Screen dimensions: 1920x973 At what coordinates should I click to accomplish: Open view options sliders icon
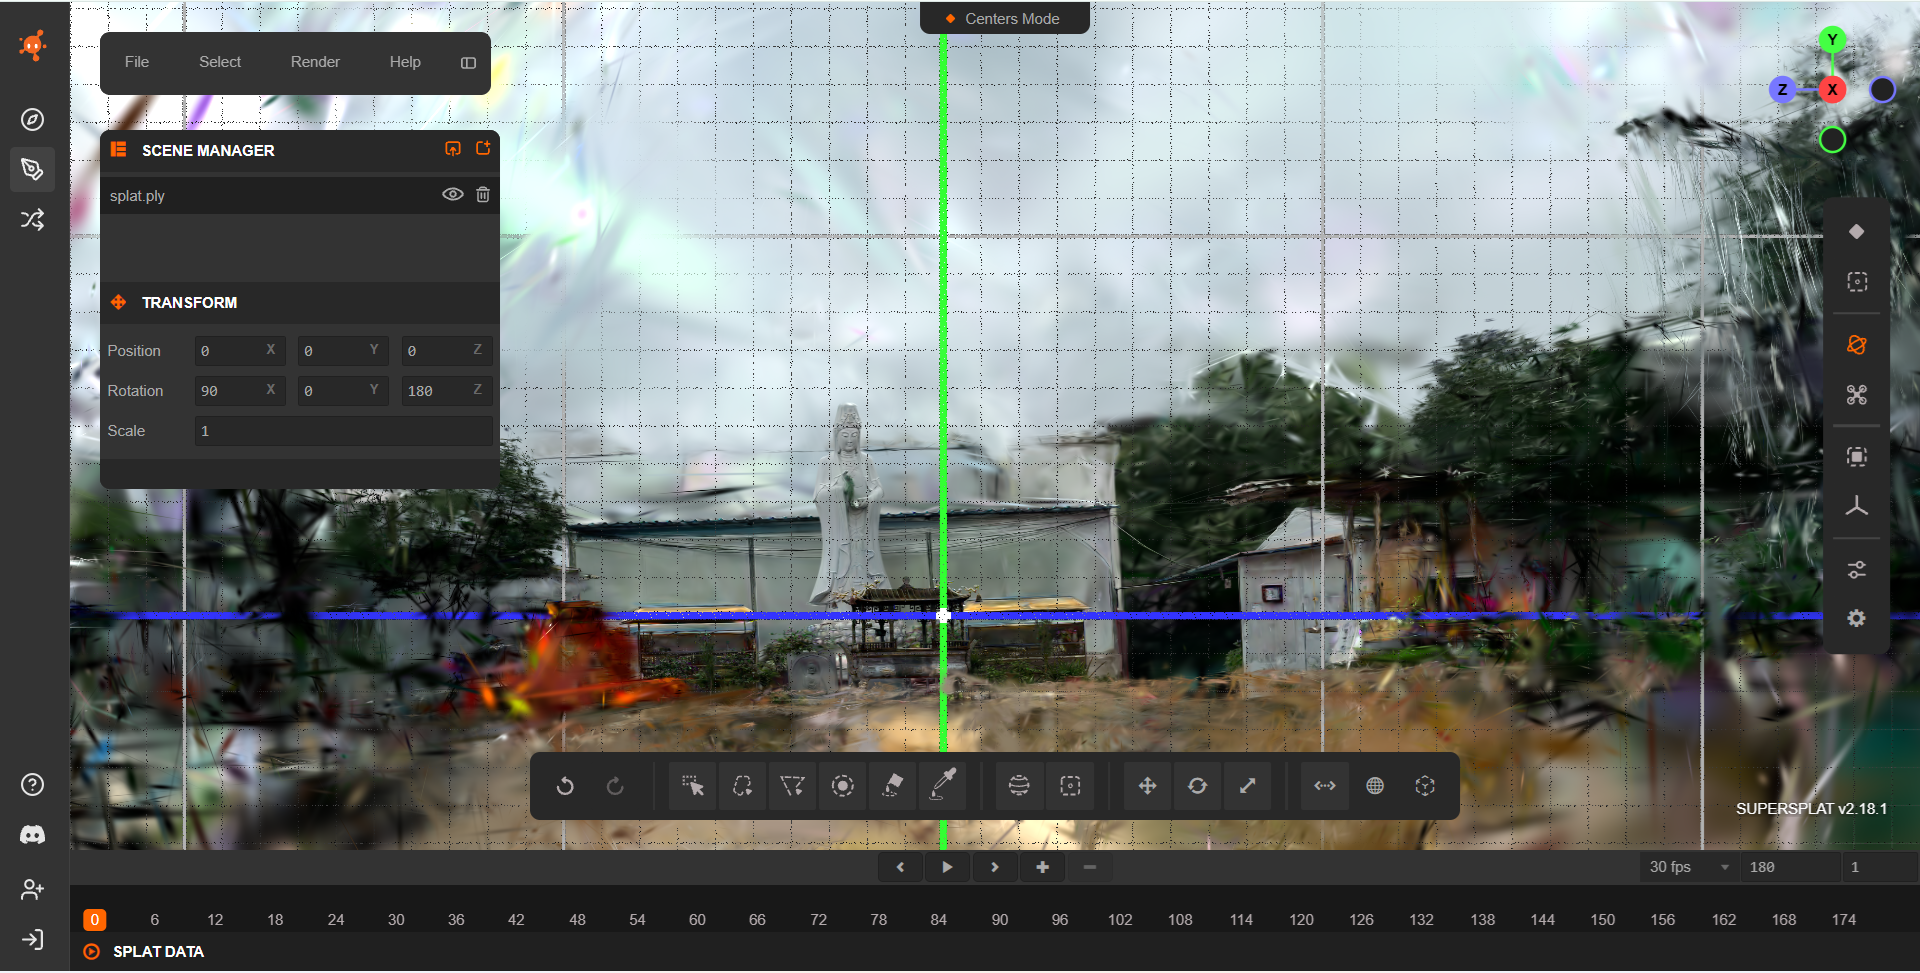tap(1857, 570)
